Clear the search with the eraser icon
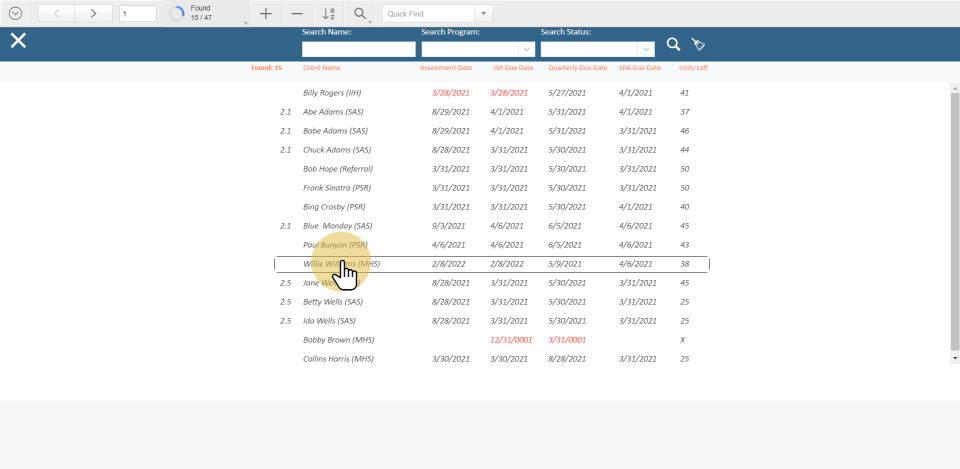Viewport: 960px width, 469px height. coord(698,45)
